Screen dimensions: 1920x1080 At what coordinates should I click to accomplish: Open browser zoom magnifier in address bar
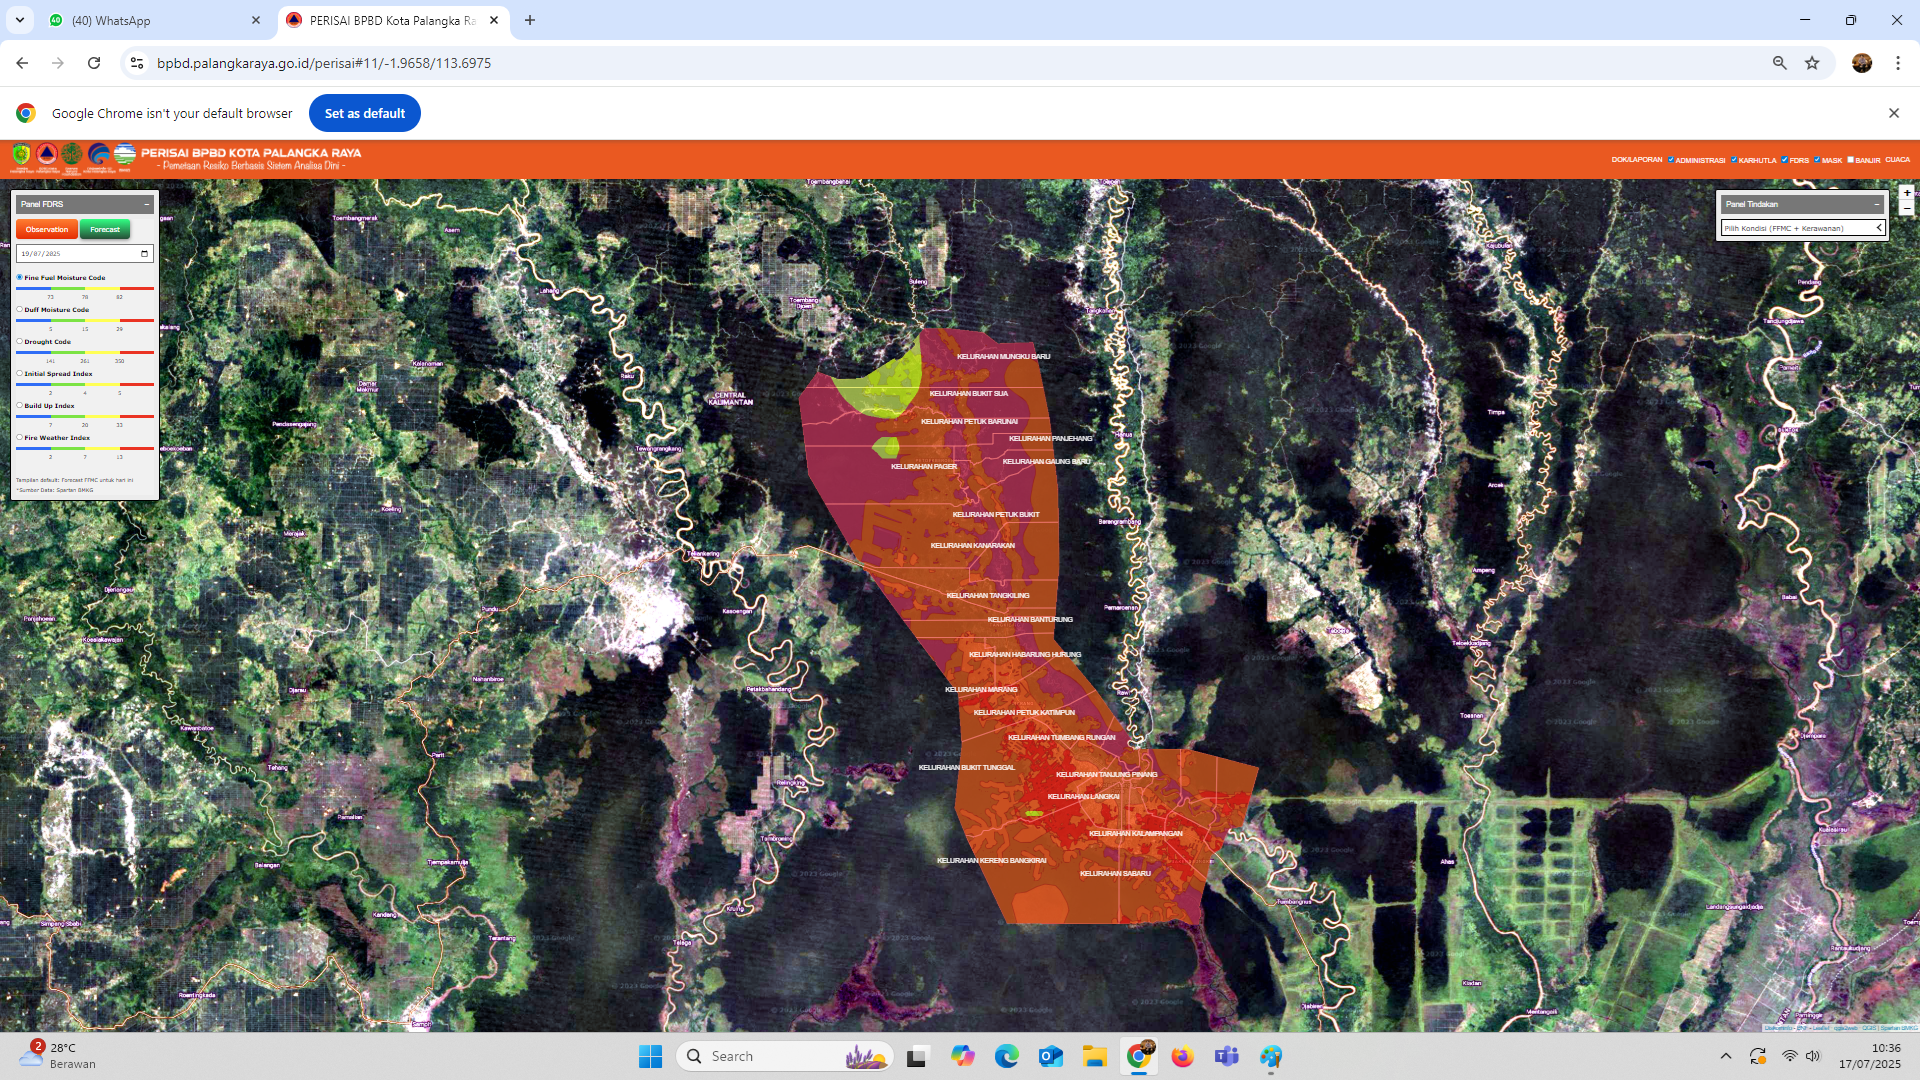[x=1780, y=63]
